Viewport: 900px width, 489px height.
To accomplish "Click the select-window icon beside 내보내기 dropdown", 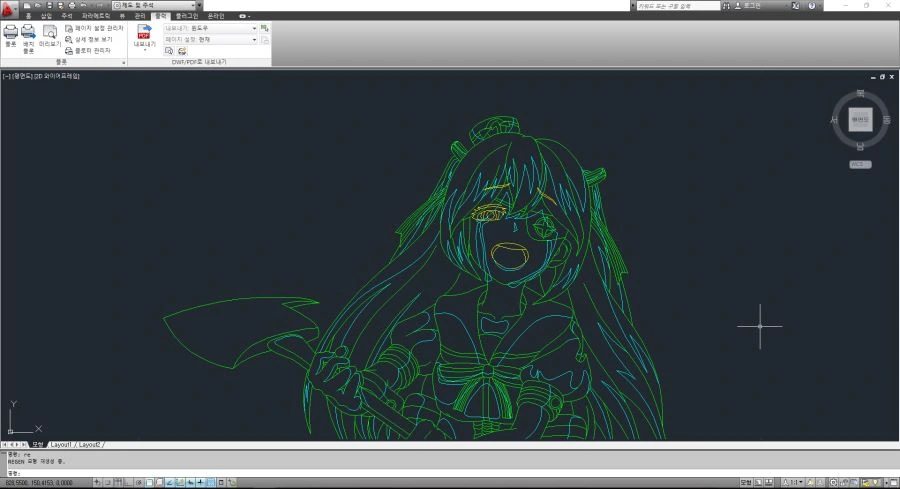I will [x=265, y=28].
